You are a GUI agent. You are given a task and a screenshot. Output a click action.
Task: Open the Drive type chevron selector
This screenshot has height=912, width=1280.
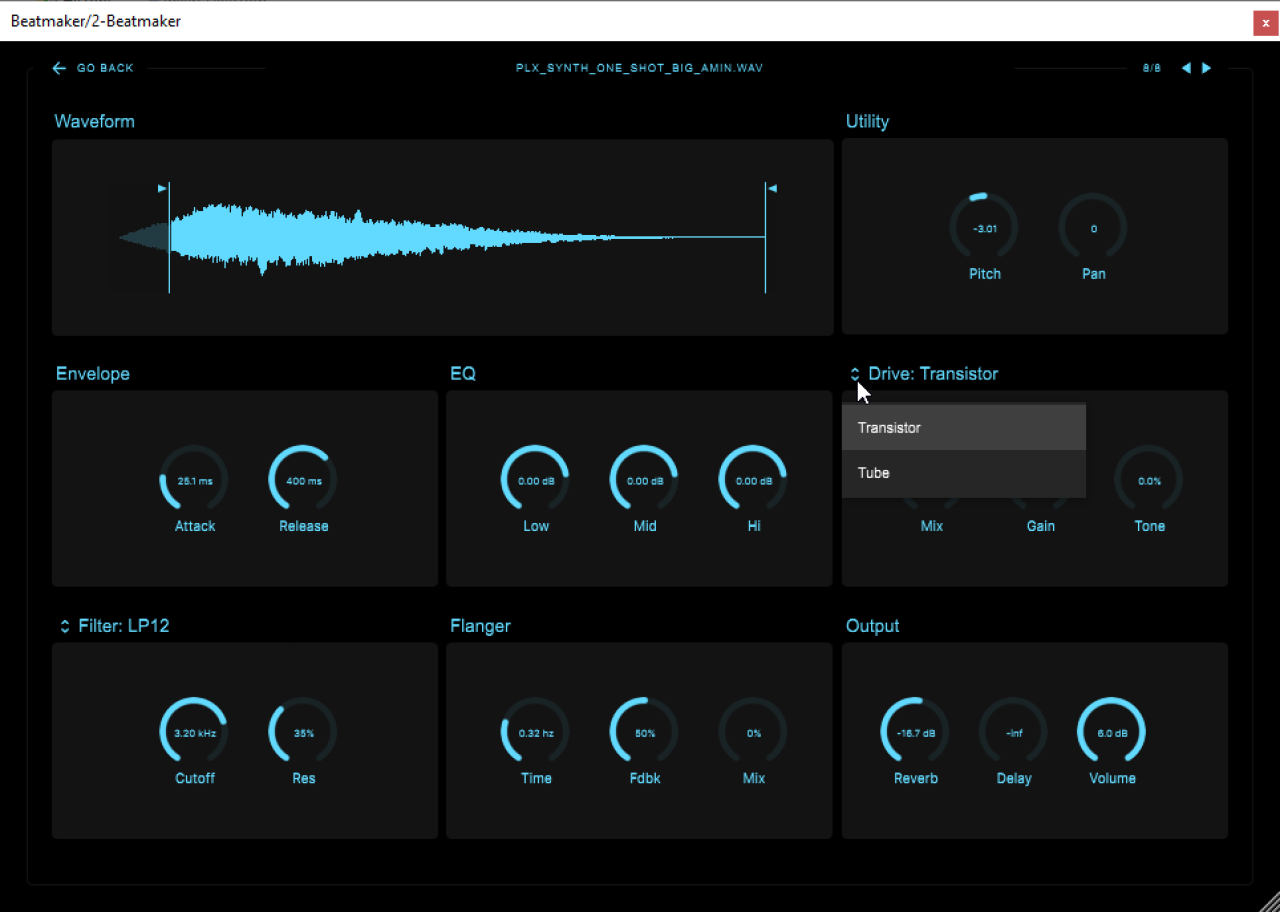[x=855, y=374]
